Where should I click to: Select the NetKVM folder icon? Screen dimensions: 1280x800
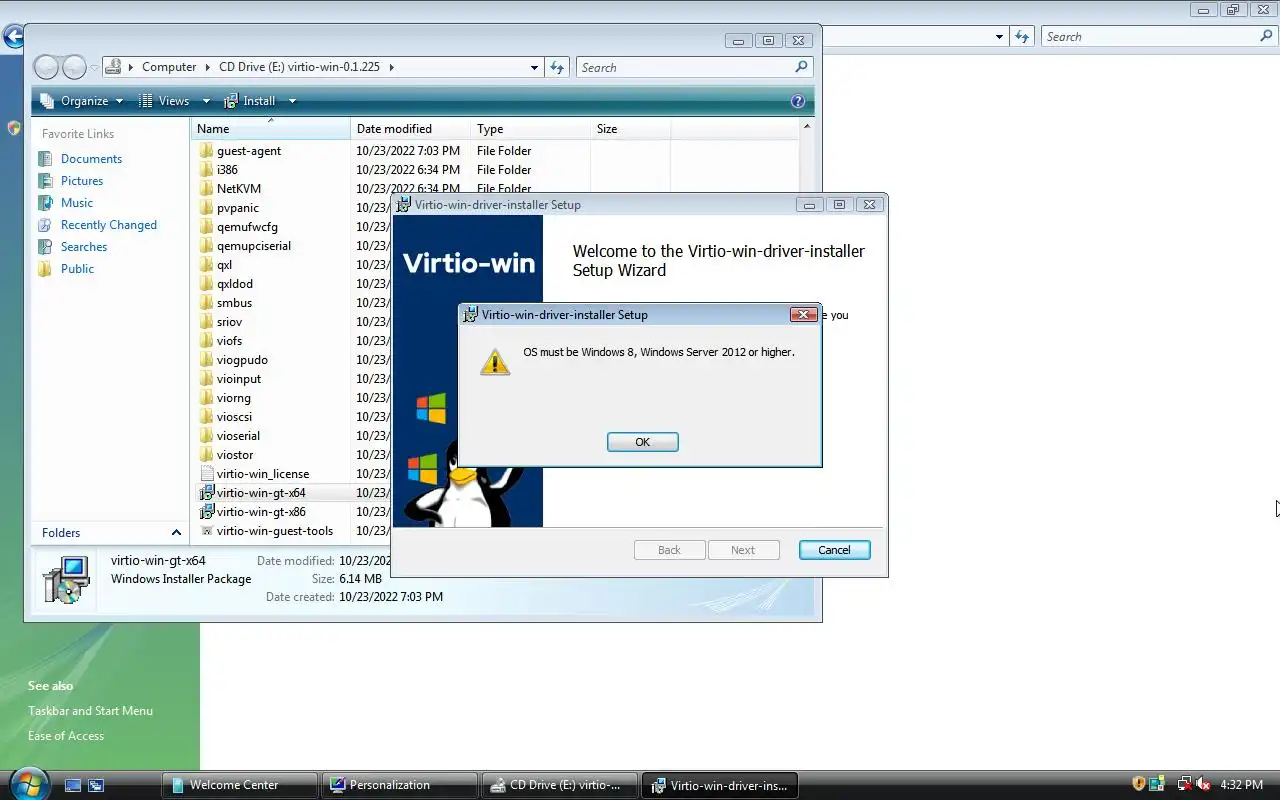coord(206,189)
